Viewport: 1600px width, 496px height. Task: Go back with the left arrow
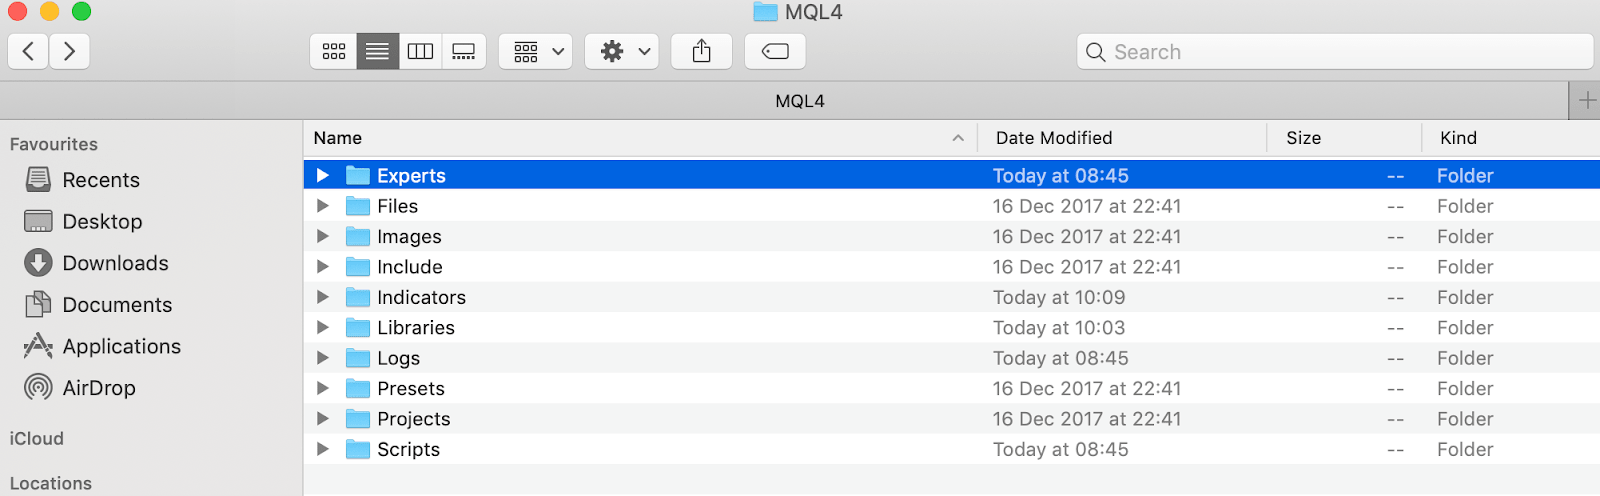coord(28,51)
